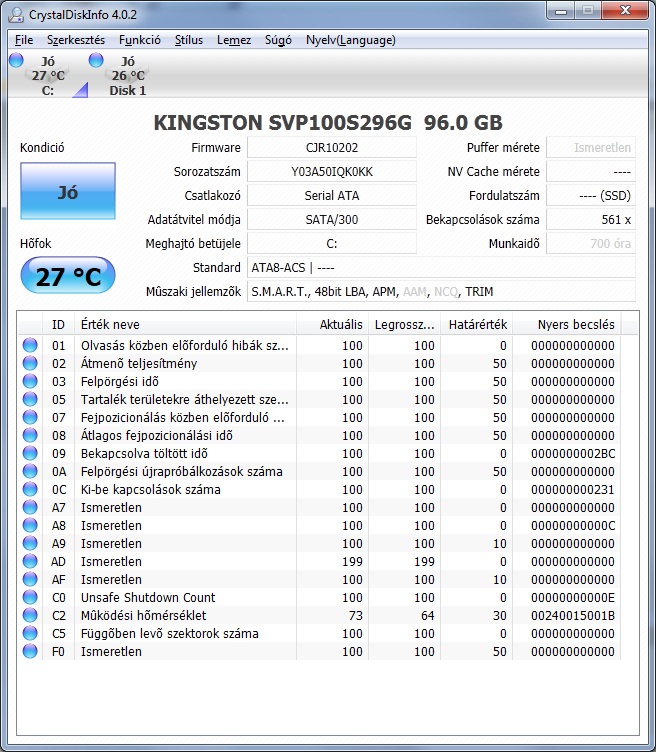The height and width of the screenshot is (752, 656).
Task: Click the drive letter field C:
Action: (332, 243)
